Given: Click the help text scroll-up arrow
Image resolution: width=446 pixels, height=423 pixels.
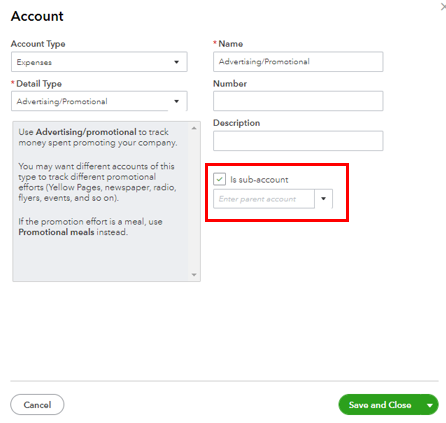Looking at the screenshot, I should [x=194, y=128].
